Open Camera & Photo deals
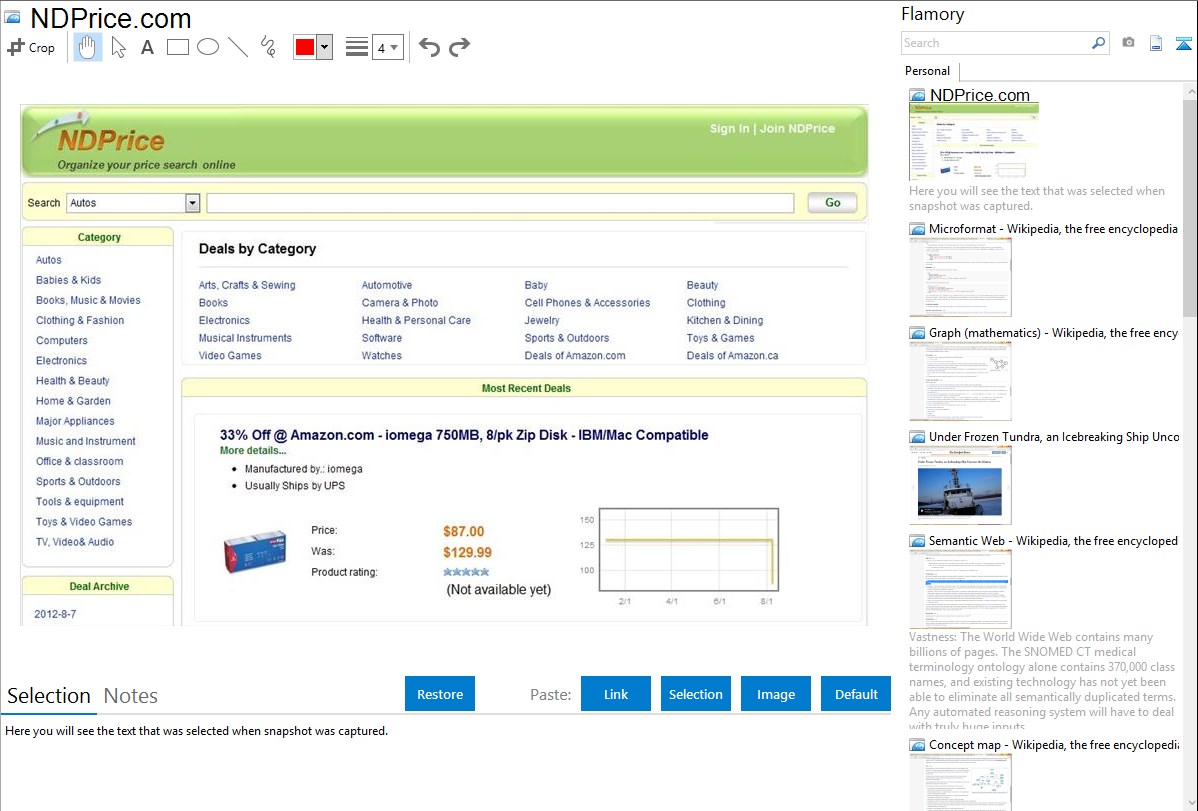The width and height of the screenshot is (1198, 811). click(x=400, y=303)
